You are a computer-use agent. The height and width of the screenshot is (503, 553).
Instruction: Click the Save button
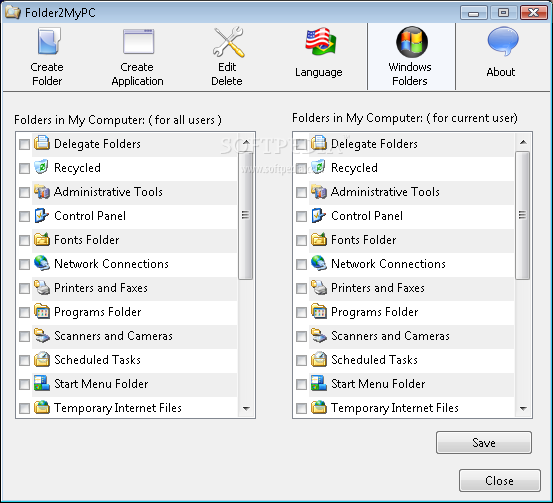pos(484,442)
